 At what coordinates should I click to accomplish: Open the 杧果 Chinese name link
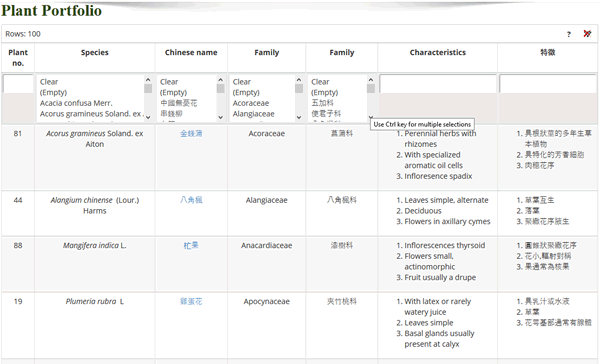pos(191,245)
